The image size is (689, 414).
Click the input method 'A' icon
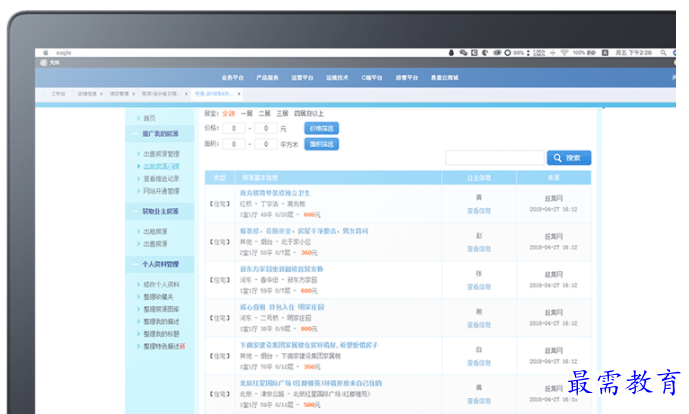pyautogui.click(x=605, y=53)
